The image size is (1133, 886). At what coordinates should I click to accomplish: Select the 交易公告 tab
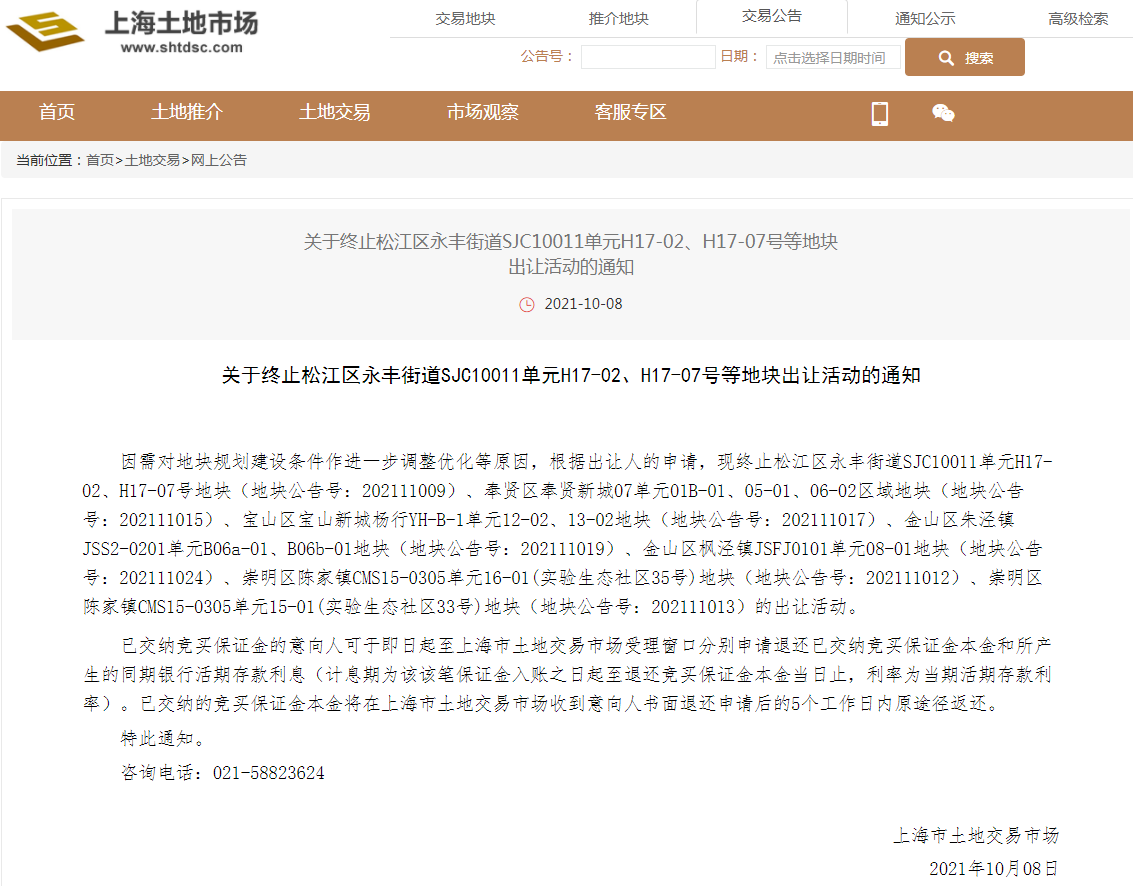(771, 17)
